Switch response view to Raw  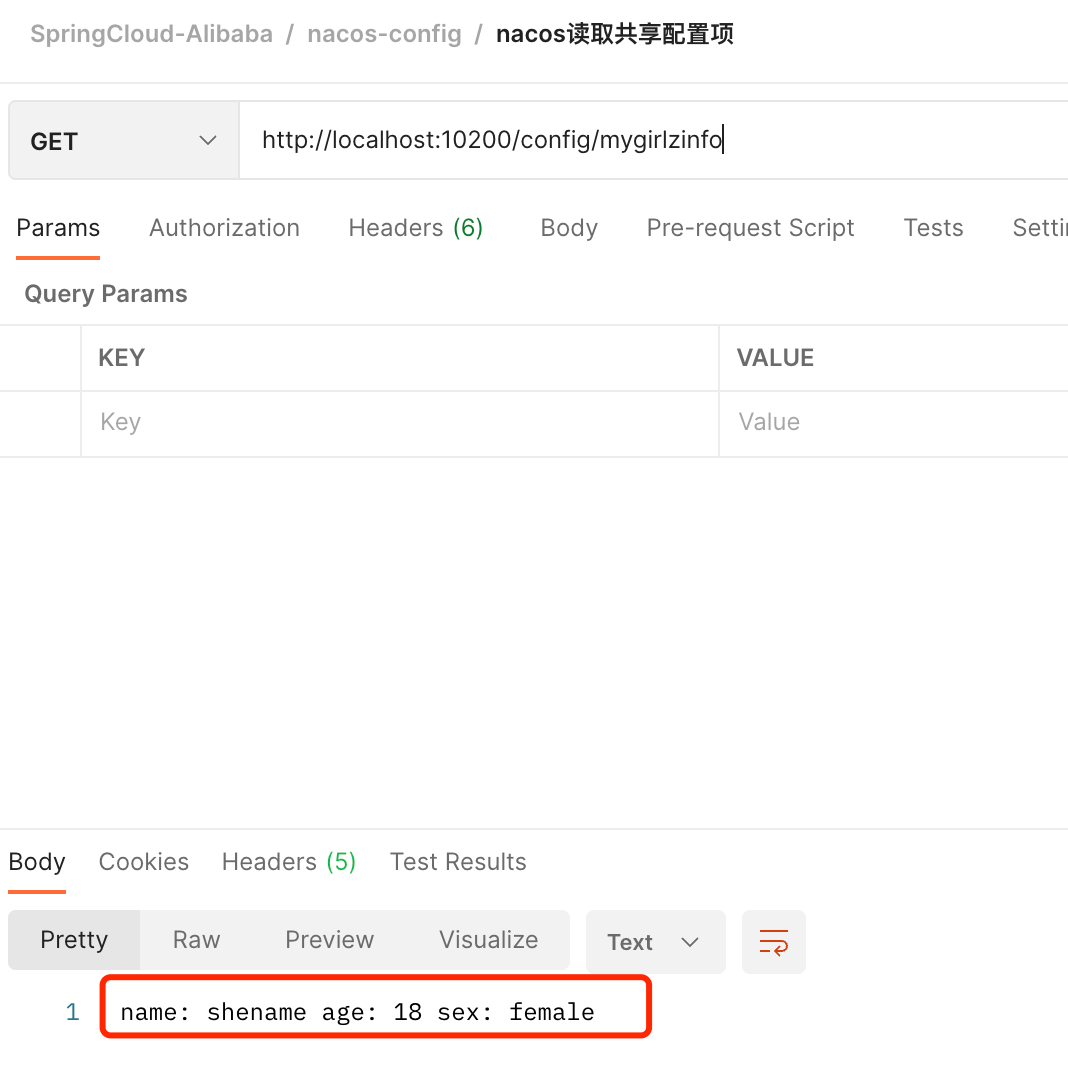(x=196, y=940)
